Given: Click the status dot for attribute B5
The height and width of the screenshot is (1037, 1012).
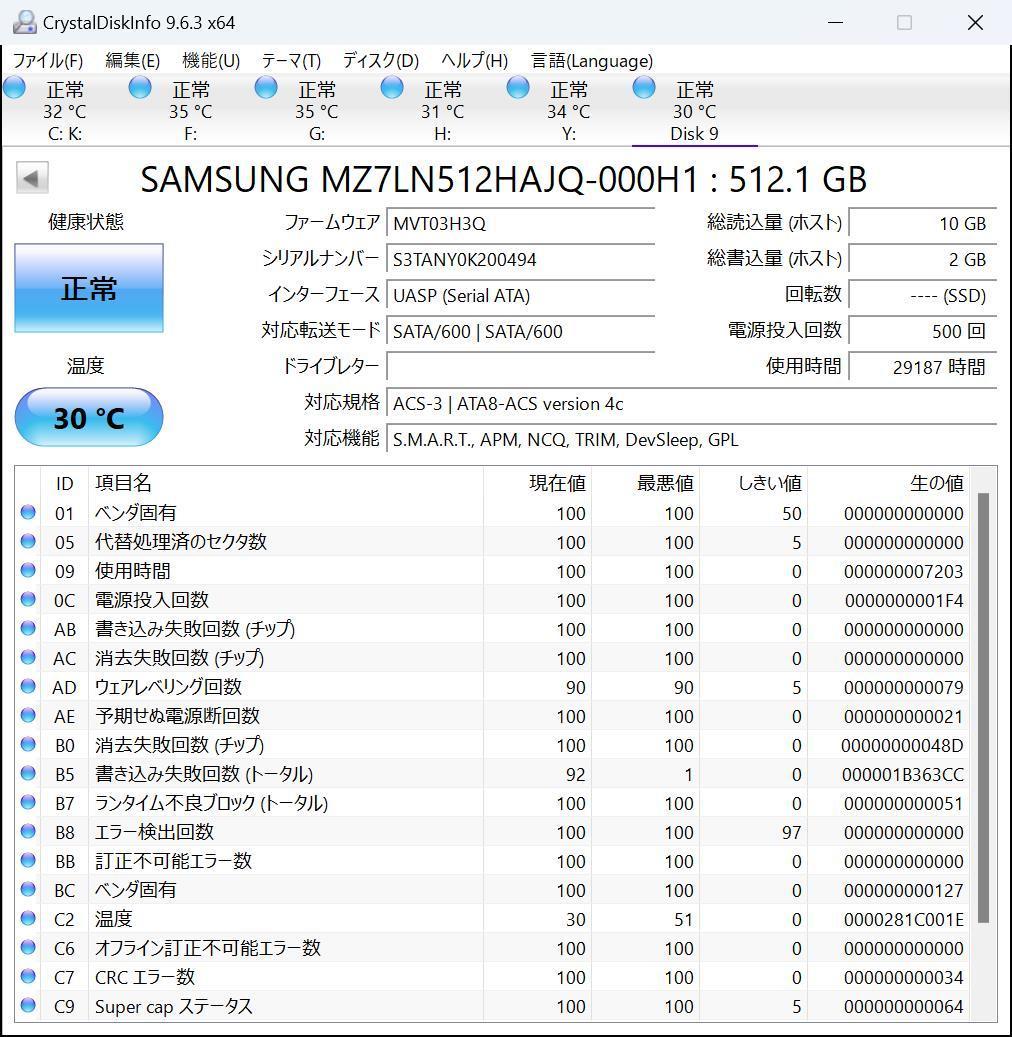Looking at the screenshot, I should point(28,773).
